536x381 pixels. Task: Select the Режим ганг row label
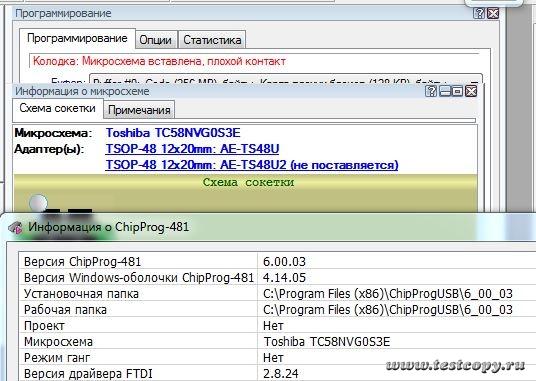pyautogui.click(x=57, y=358)
